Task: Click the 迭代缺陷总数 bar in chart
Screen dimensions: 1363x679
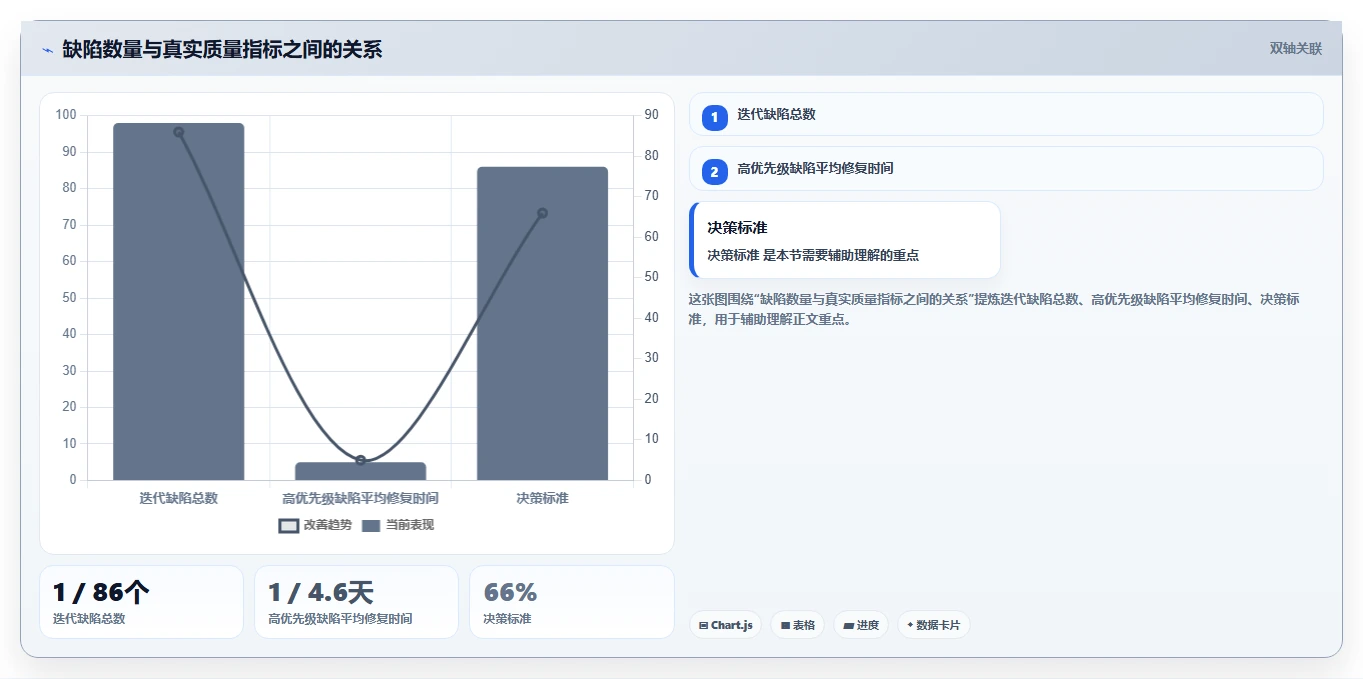Action: (x=179, y=302)
